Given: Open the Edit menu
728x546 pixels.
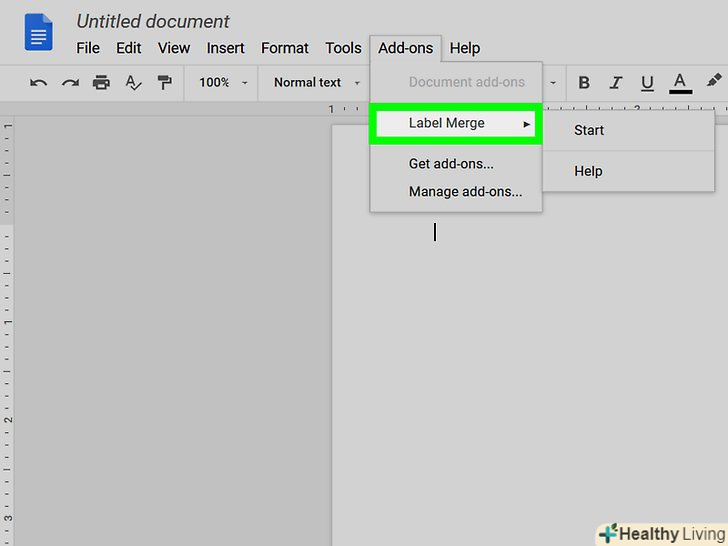Looking at the screenshot, I should pyautogui.click(x=129, y=48).
